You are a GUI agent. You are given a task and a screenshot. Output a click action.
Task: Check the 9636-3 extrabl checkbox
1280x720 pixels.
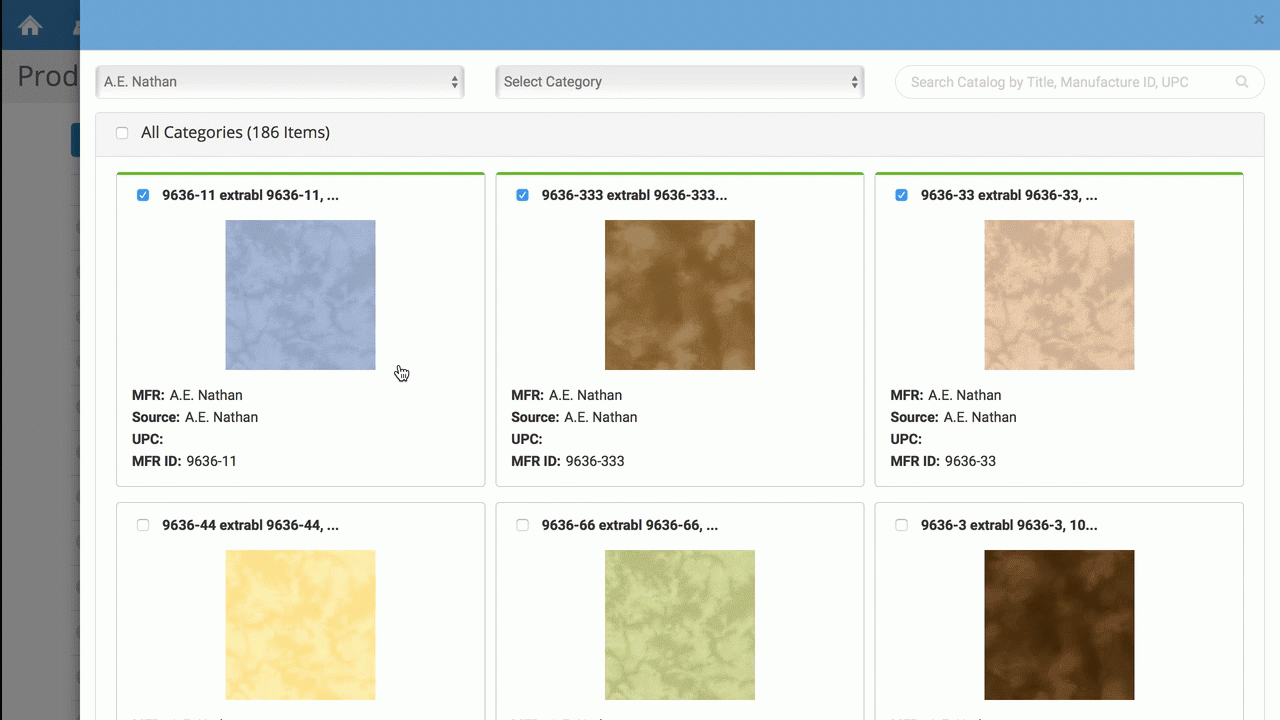pos(901,525)
